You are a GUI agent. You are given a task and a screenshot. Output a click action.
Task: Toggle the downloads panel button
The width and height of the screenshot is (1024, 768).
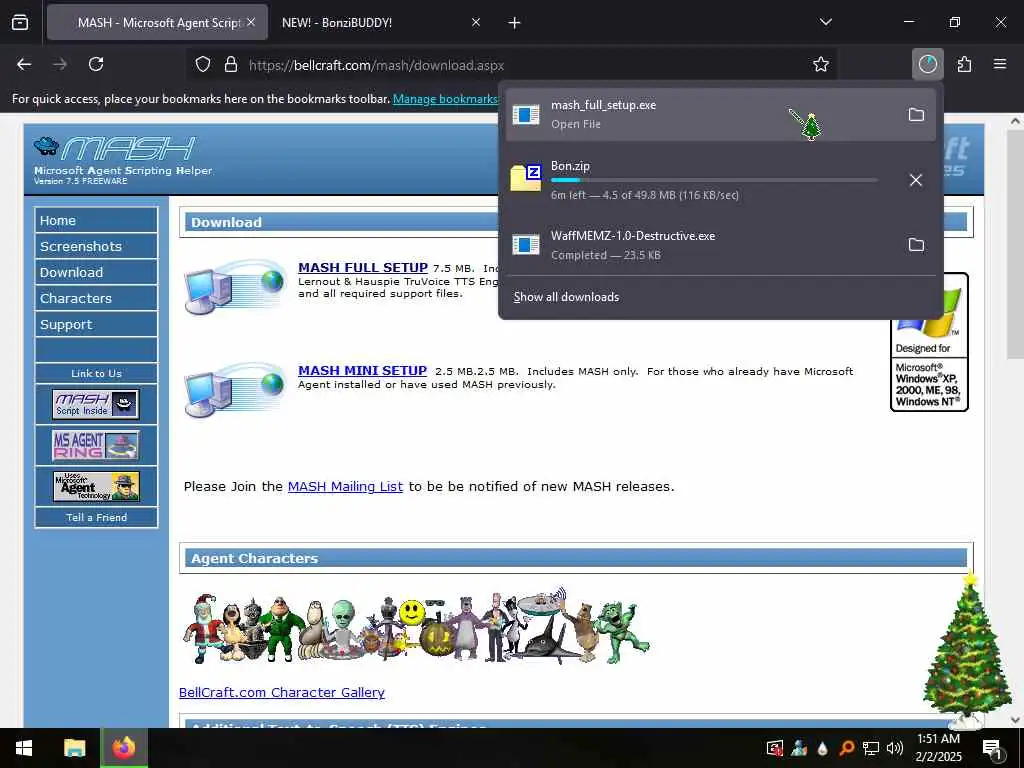[x=927, y=64]
